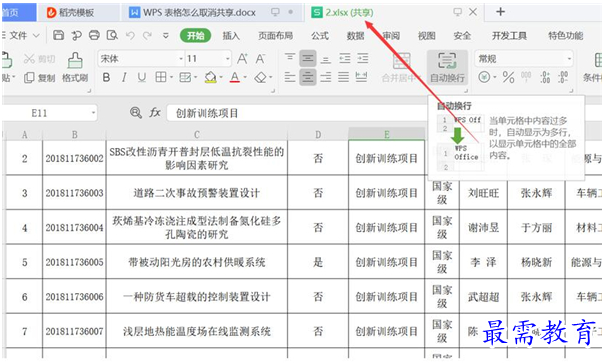Click the Undo arrow icon
This screenshot has height=364, width=604.
tap(130, 35)
